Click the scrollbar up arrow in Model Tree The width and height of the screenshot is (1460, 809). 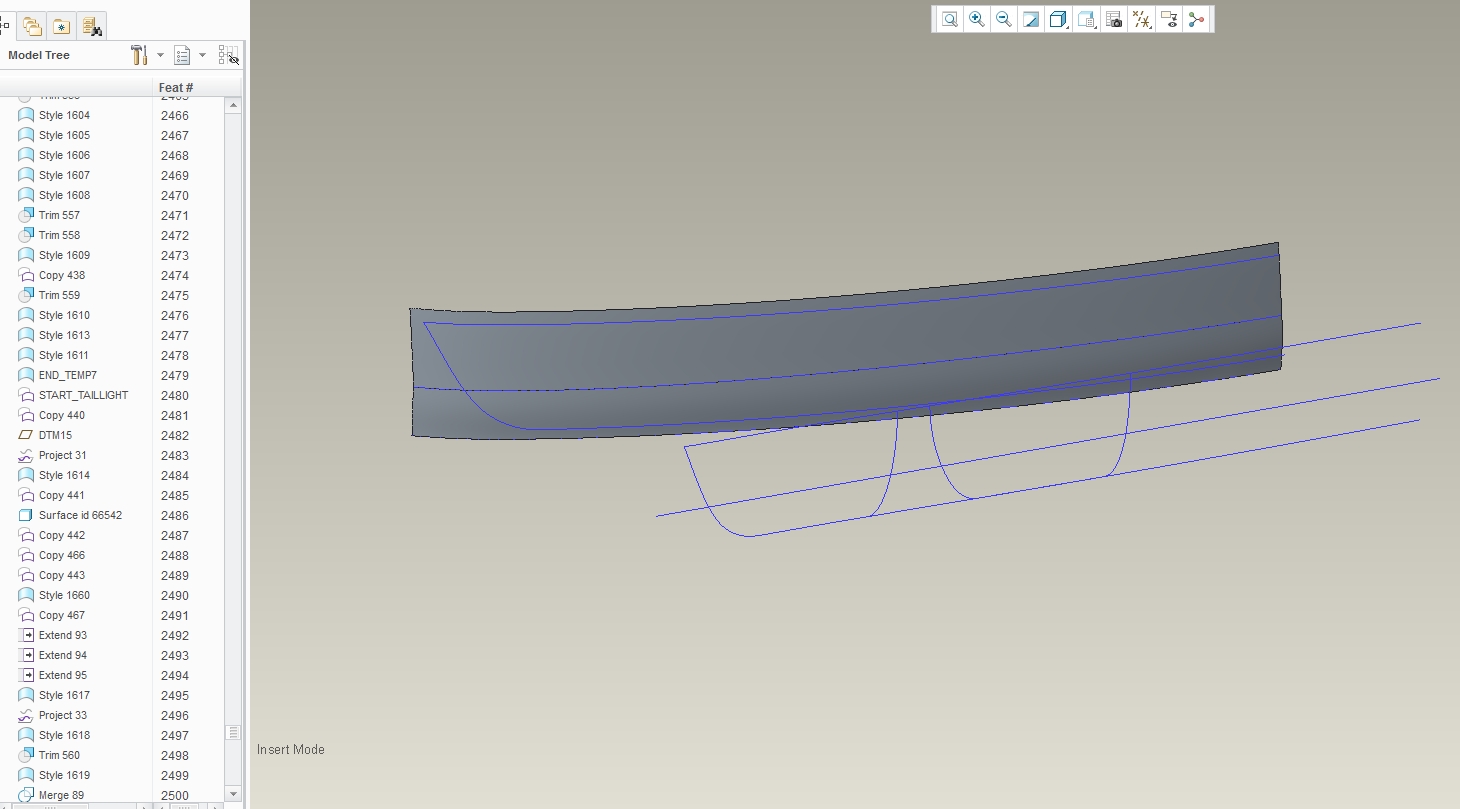(x=233, y=105)
